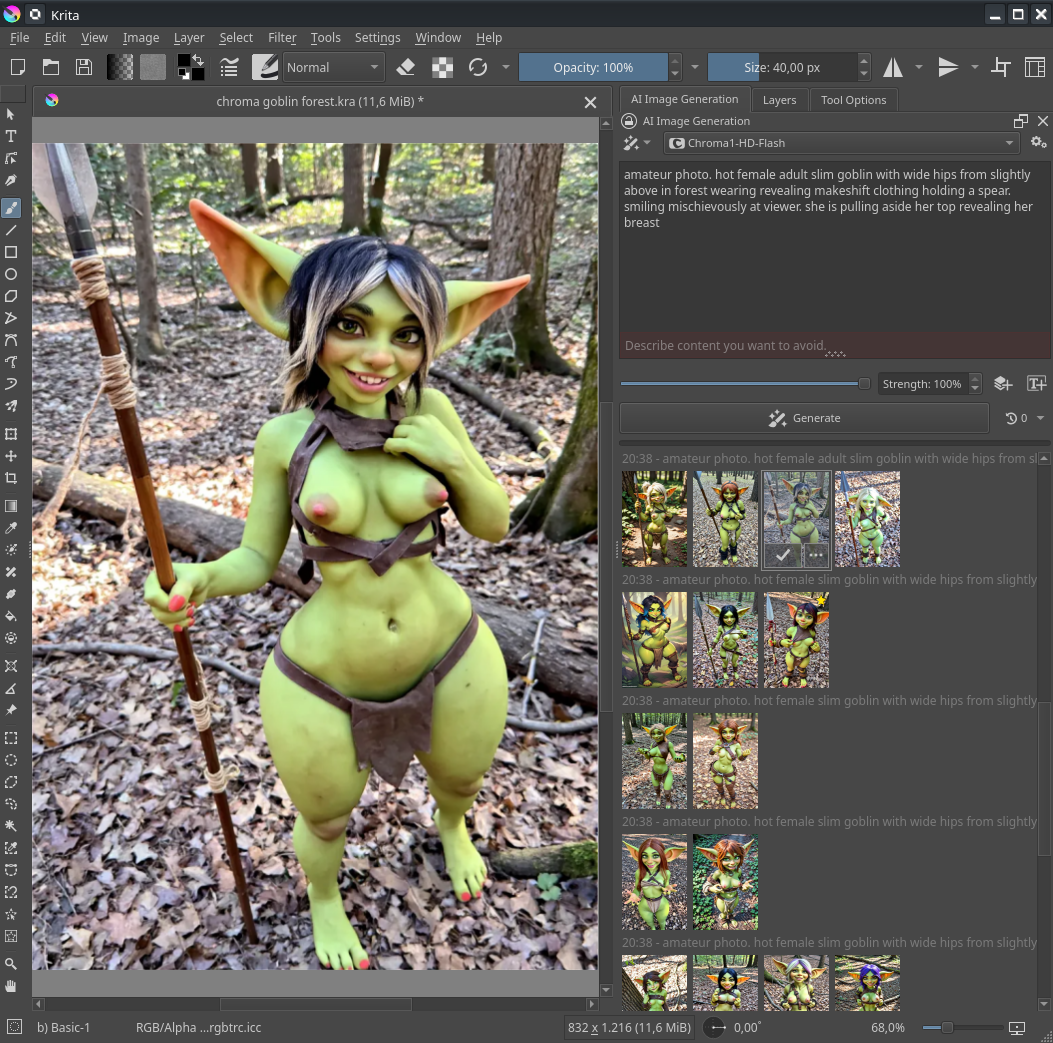The width and height of the screenshot is (1053, 1043).
Task: Toggle the preserve alpha button
Action: pos(441,67)
